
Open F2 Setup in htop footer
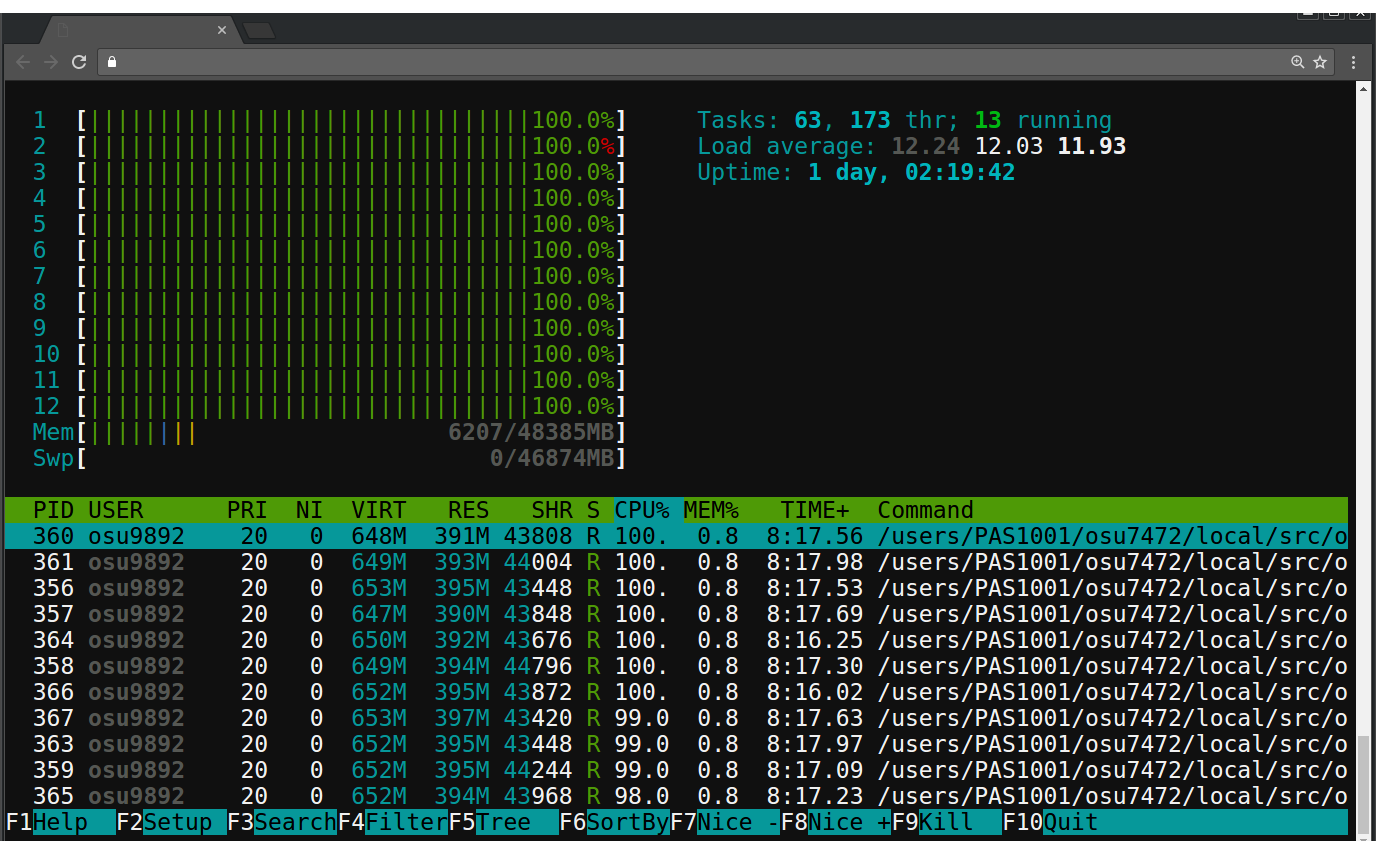tap(171, 822)
